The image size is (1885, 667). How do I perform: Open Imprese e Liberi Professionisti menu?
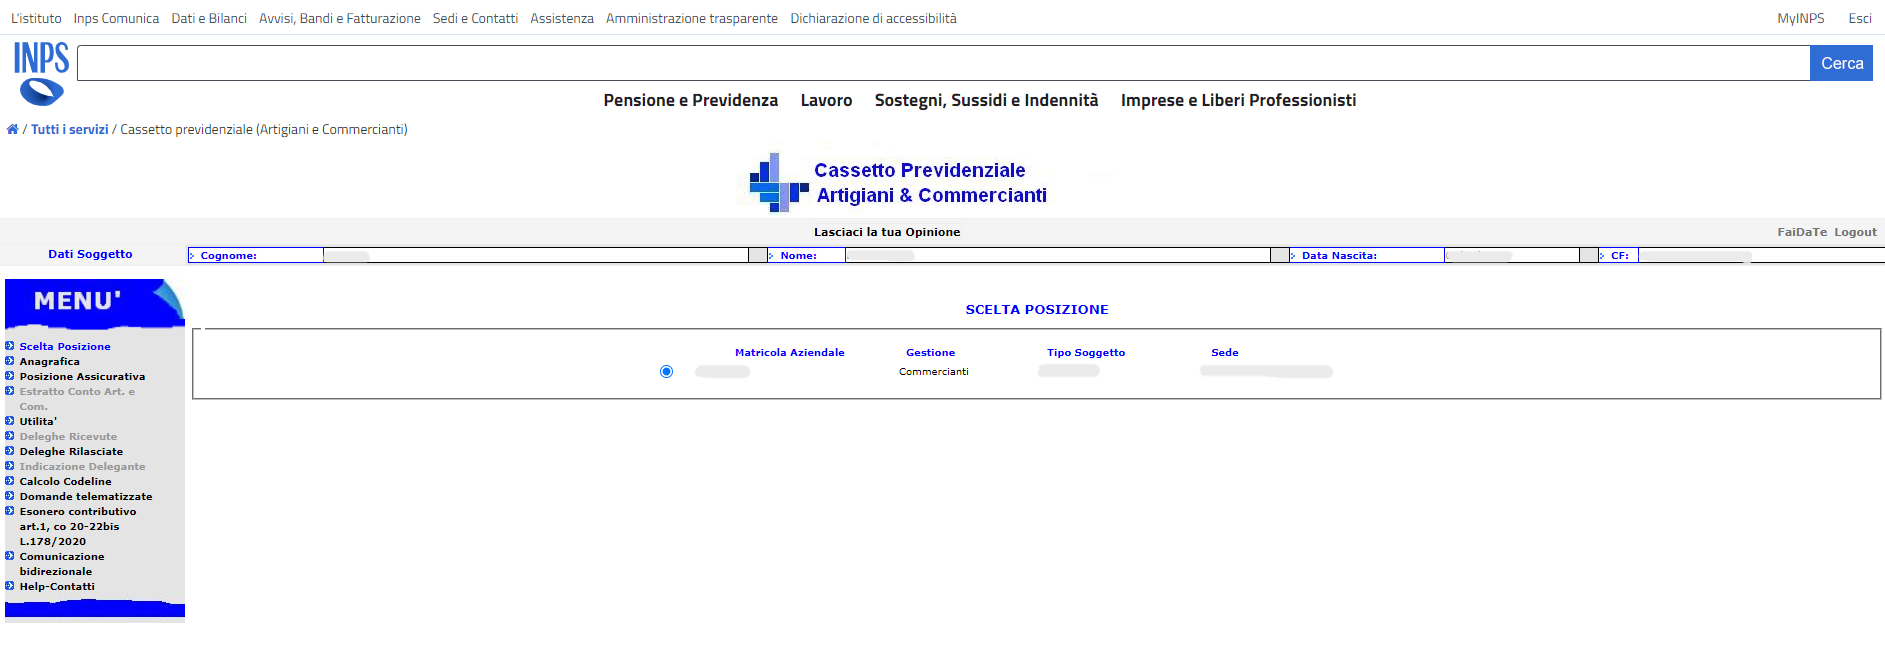pos(1238,100)
